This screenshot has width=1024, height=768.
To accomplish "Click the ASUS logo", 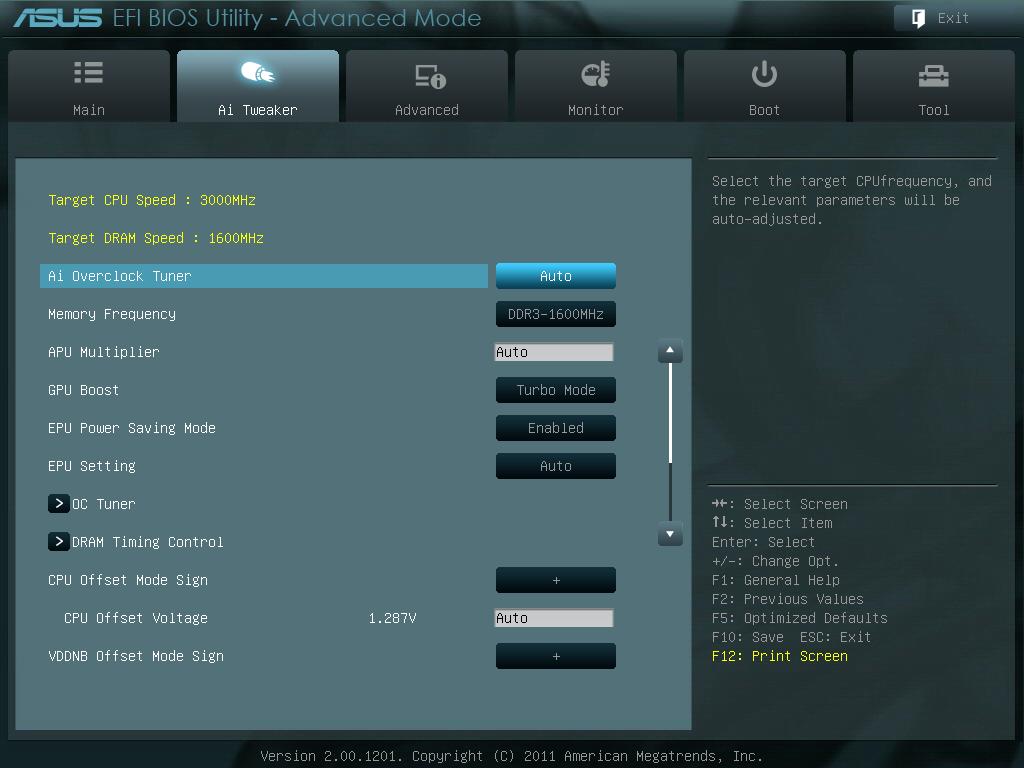I will pyautogui.click(x=57, y=18).
